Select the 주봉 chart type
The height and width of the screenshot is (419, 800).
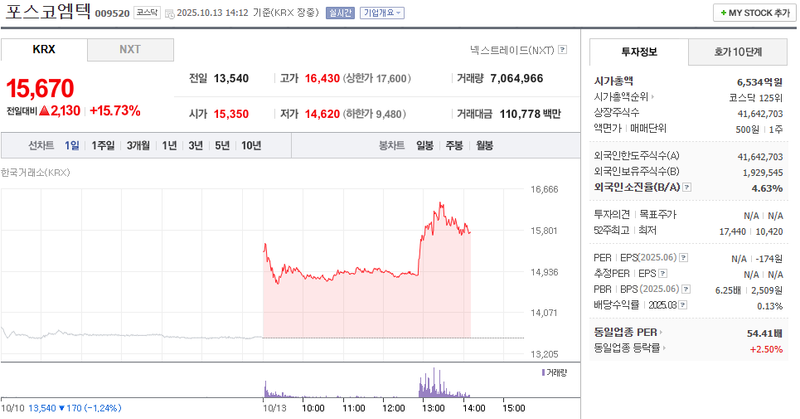pyautogui.click(x=454, y=145)
